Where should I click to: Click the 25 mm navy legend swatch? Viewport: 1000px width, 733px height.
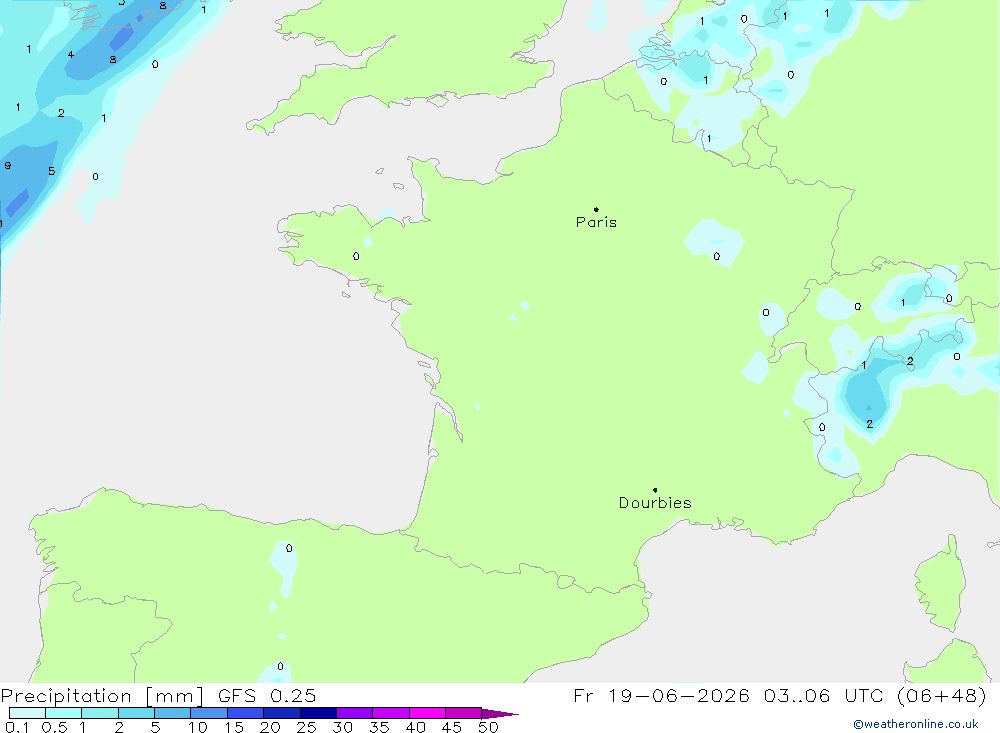pos(318,713)
